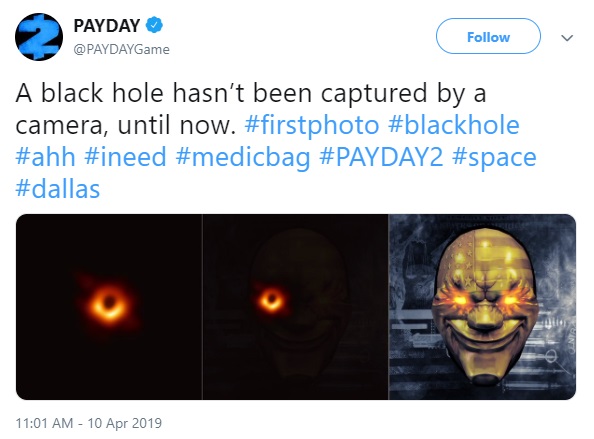Click the tweet text body
This screenshot has width=594, height=439.
tap(276, 141)
